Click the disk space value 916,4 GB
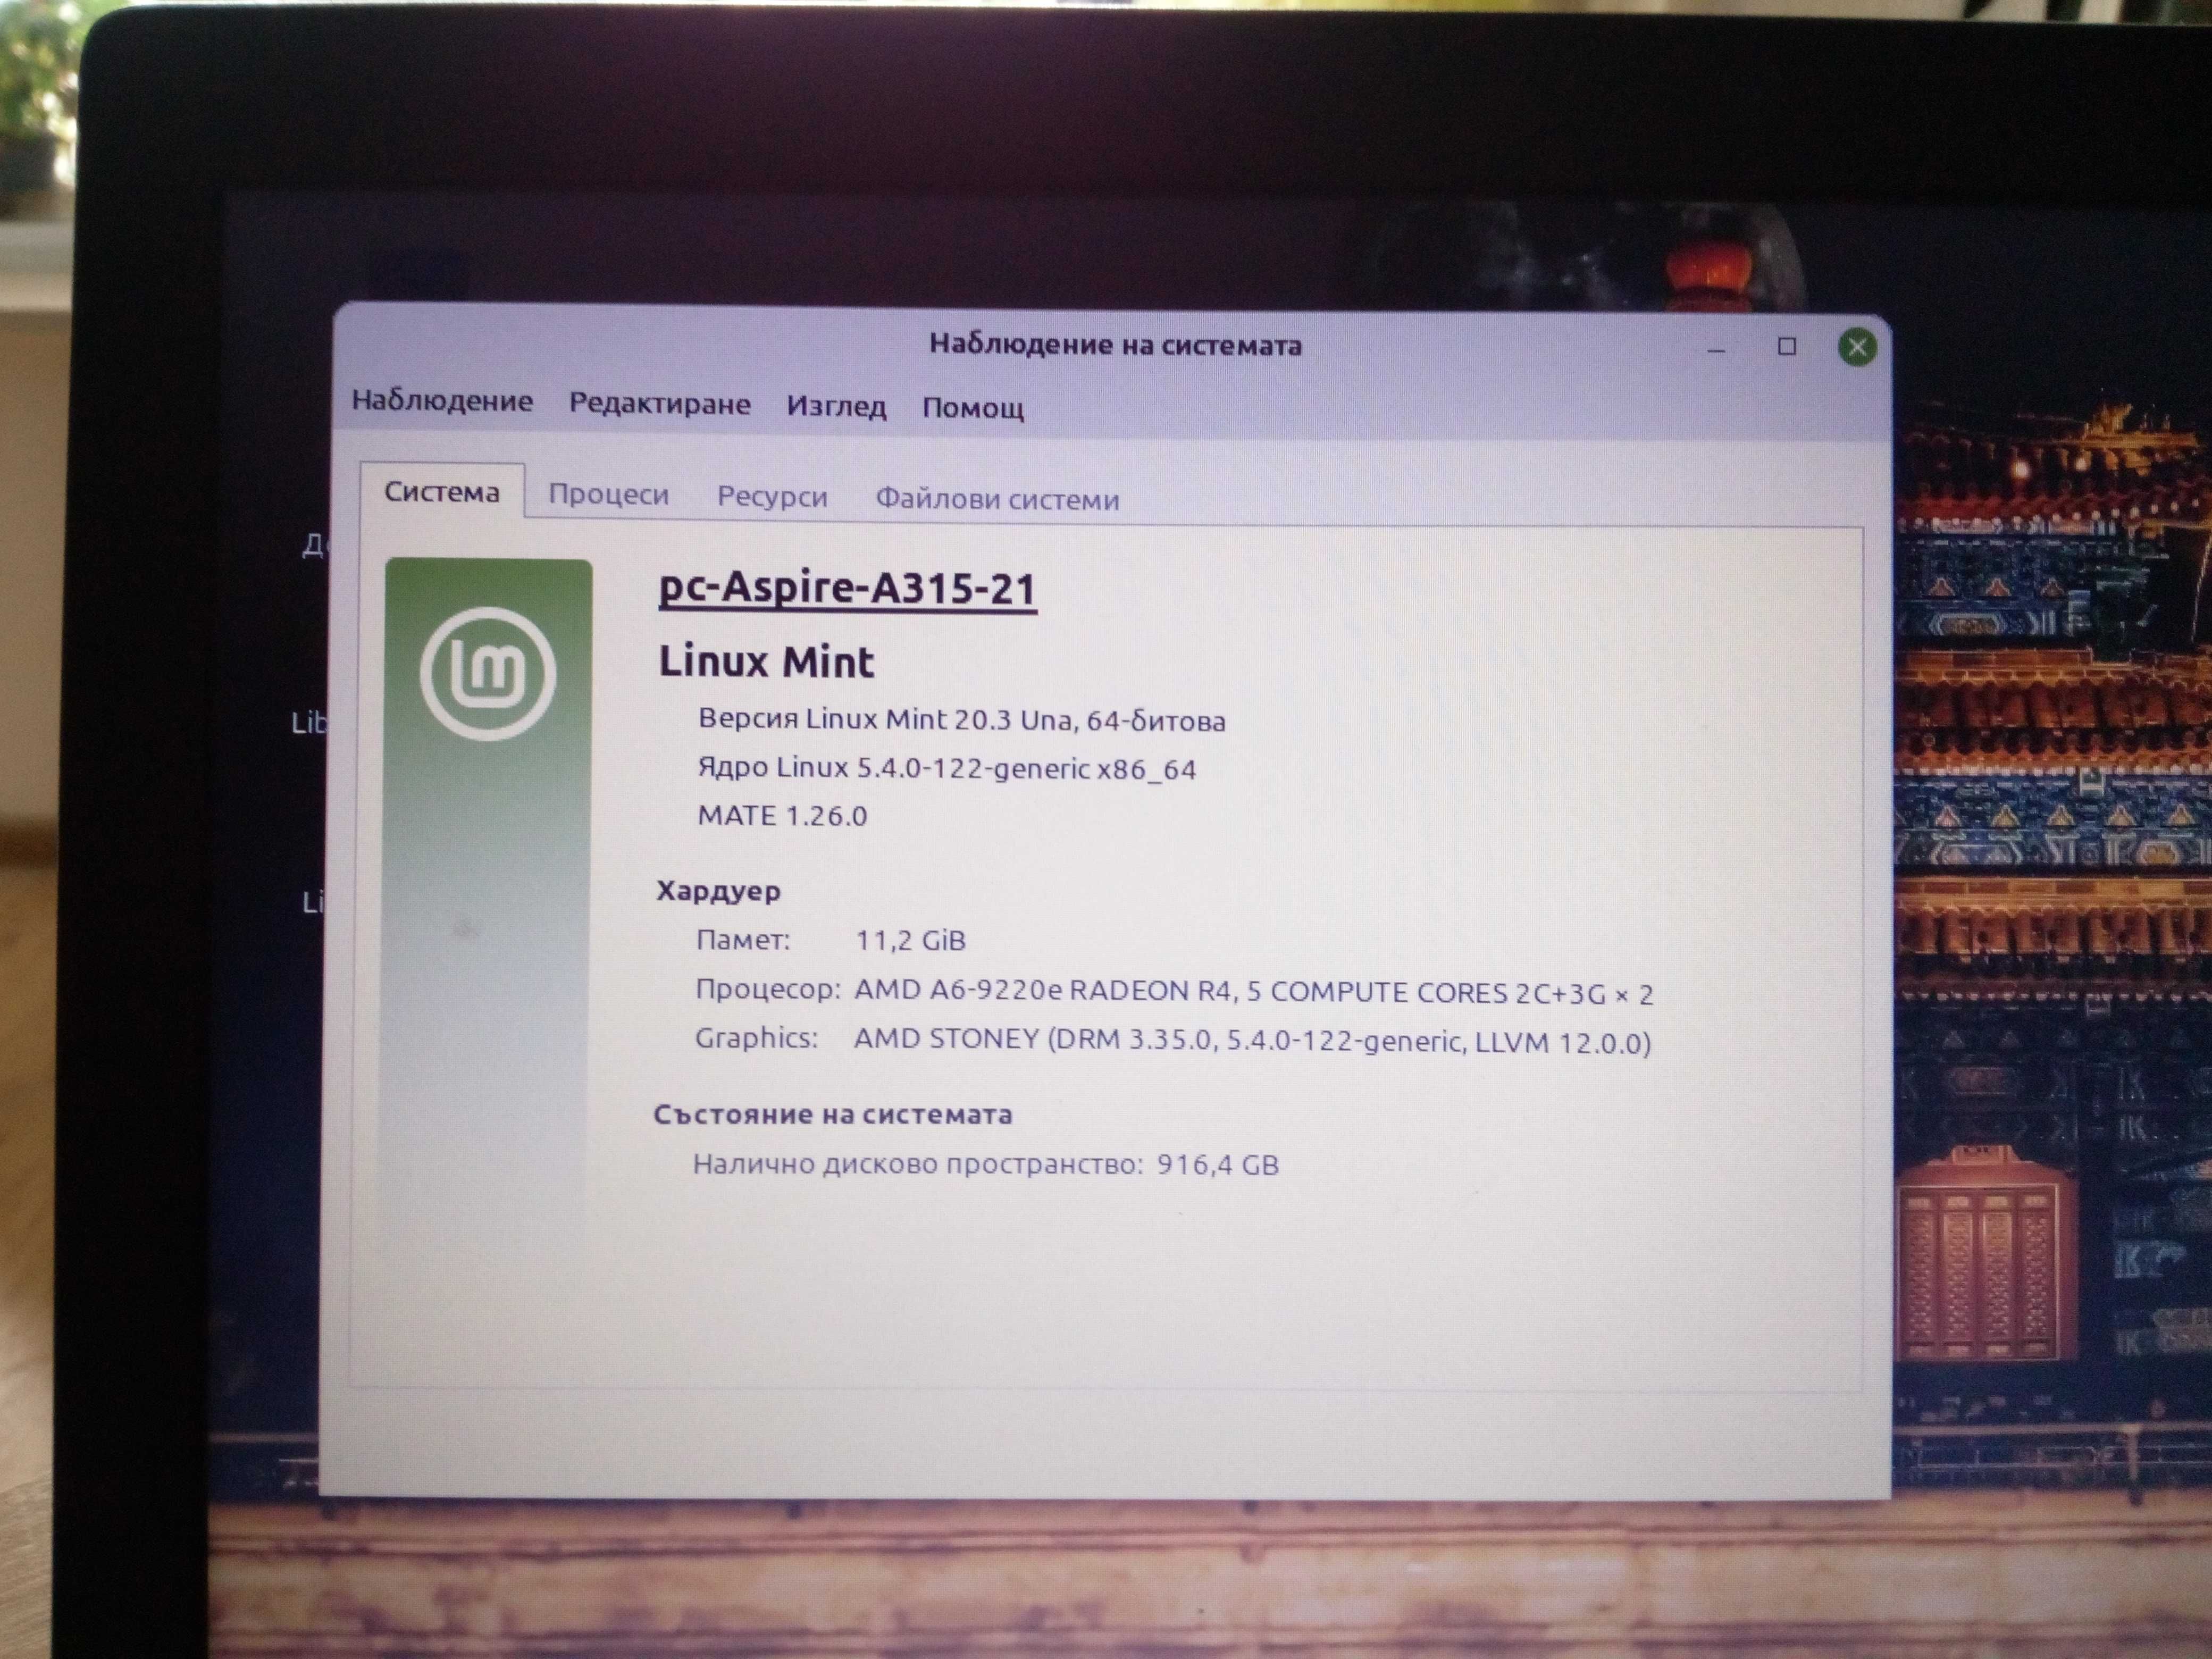The width and height of the screenshot is (2212, 1659). point(1218,1165)
